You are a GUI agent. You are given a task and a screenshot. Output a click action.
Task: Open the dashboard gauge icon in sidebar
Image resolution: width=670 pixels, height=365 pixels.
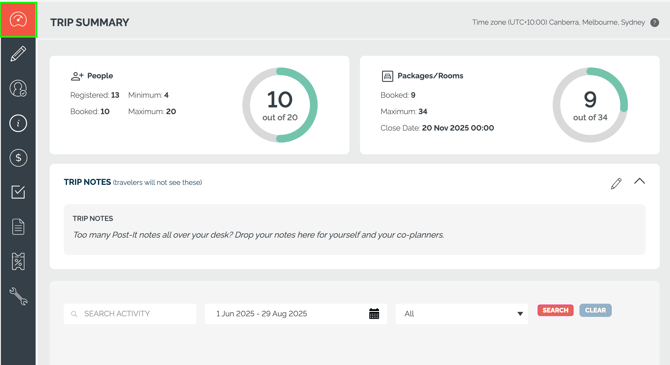[18, 20]
